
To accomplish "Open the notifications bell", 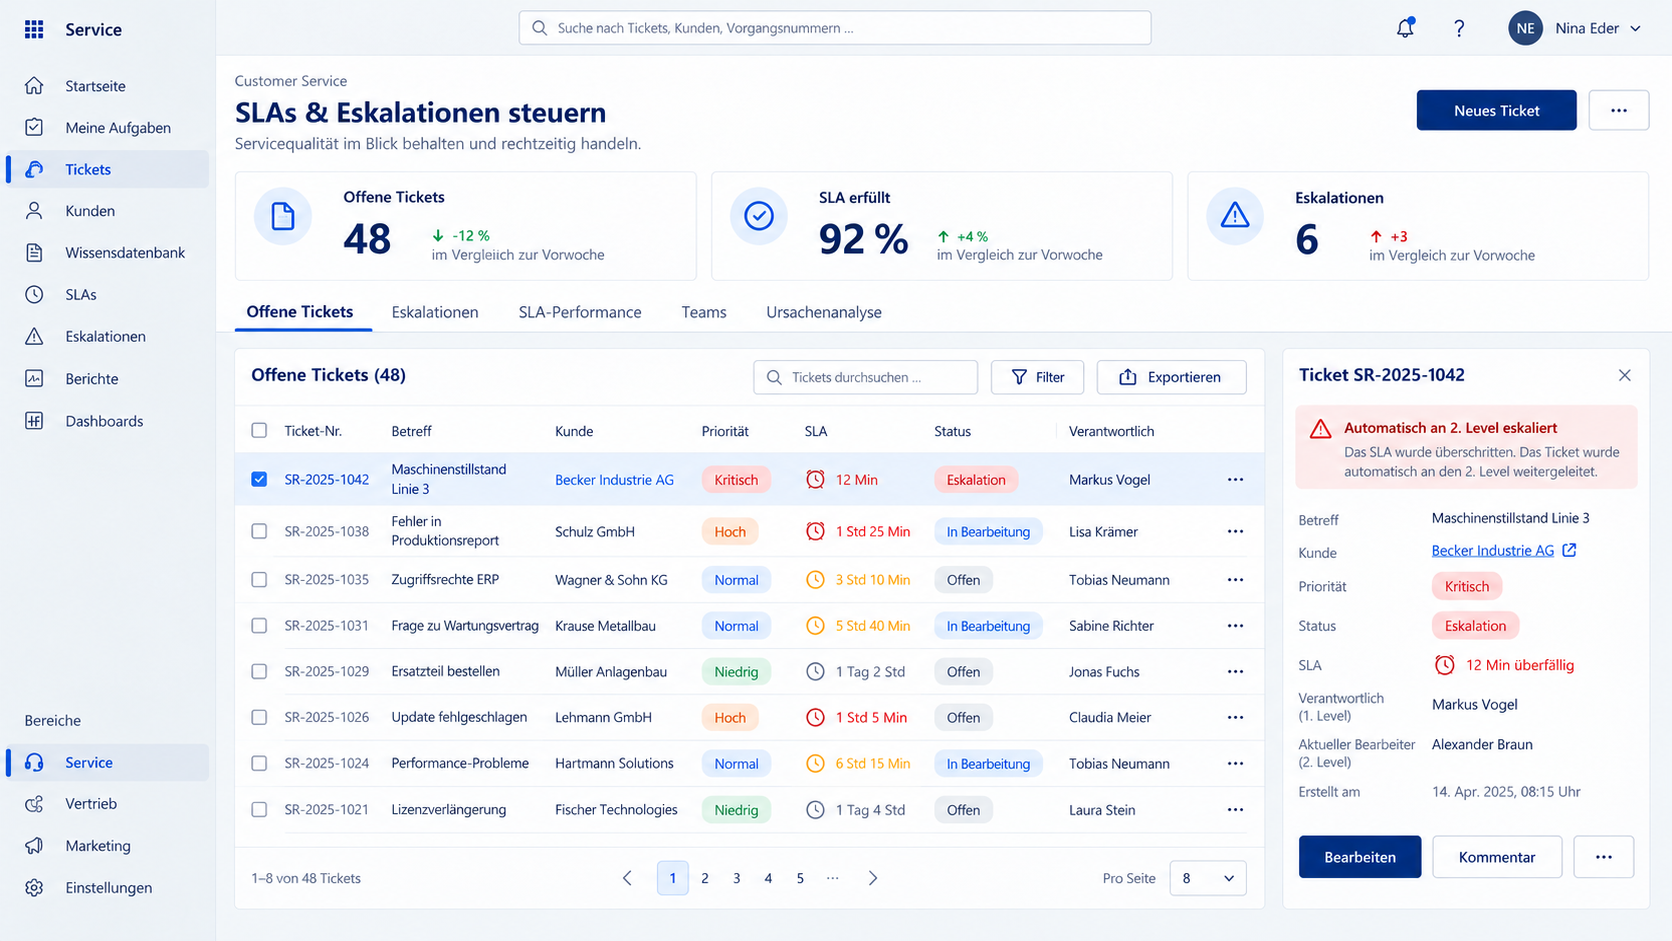I will 1405,28.
